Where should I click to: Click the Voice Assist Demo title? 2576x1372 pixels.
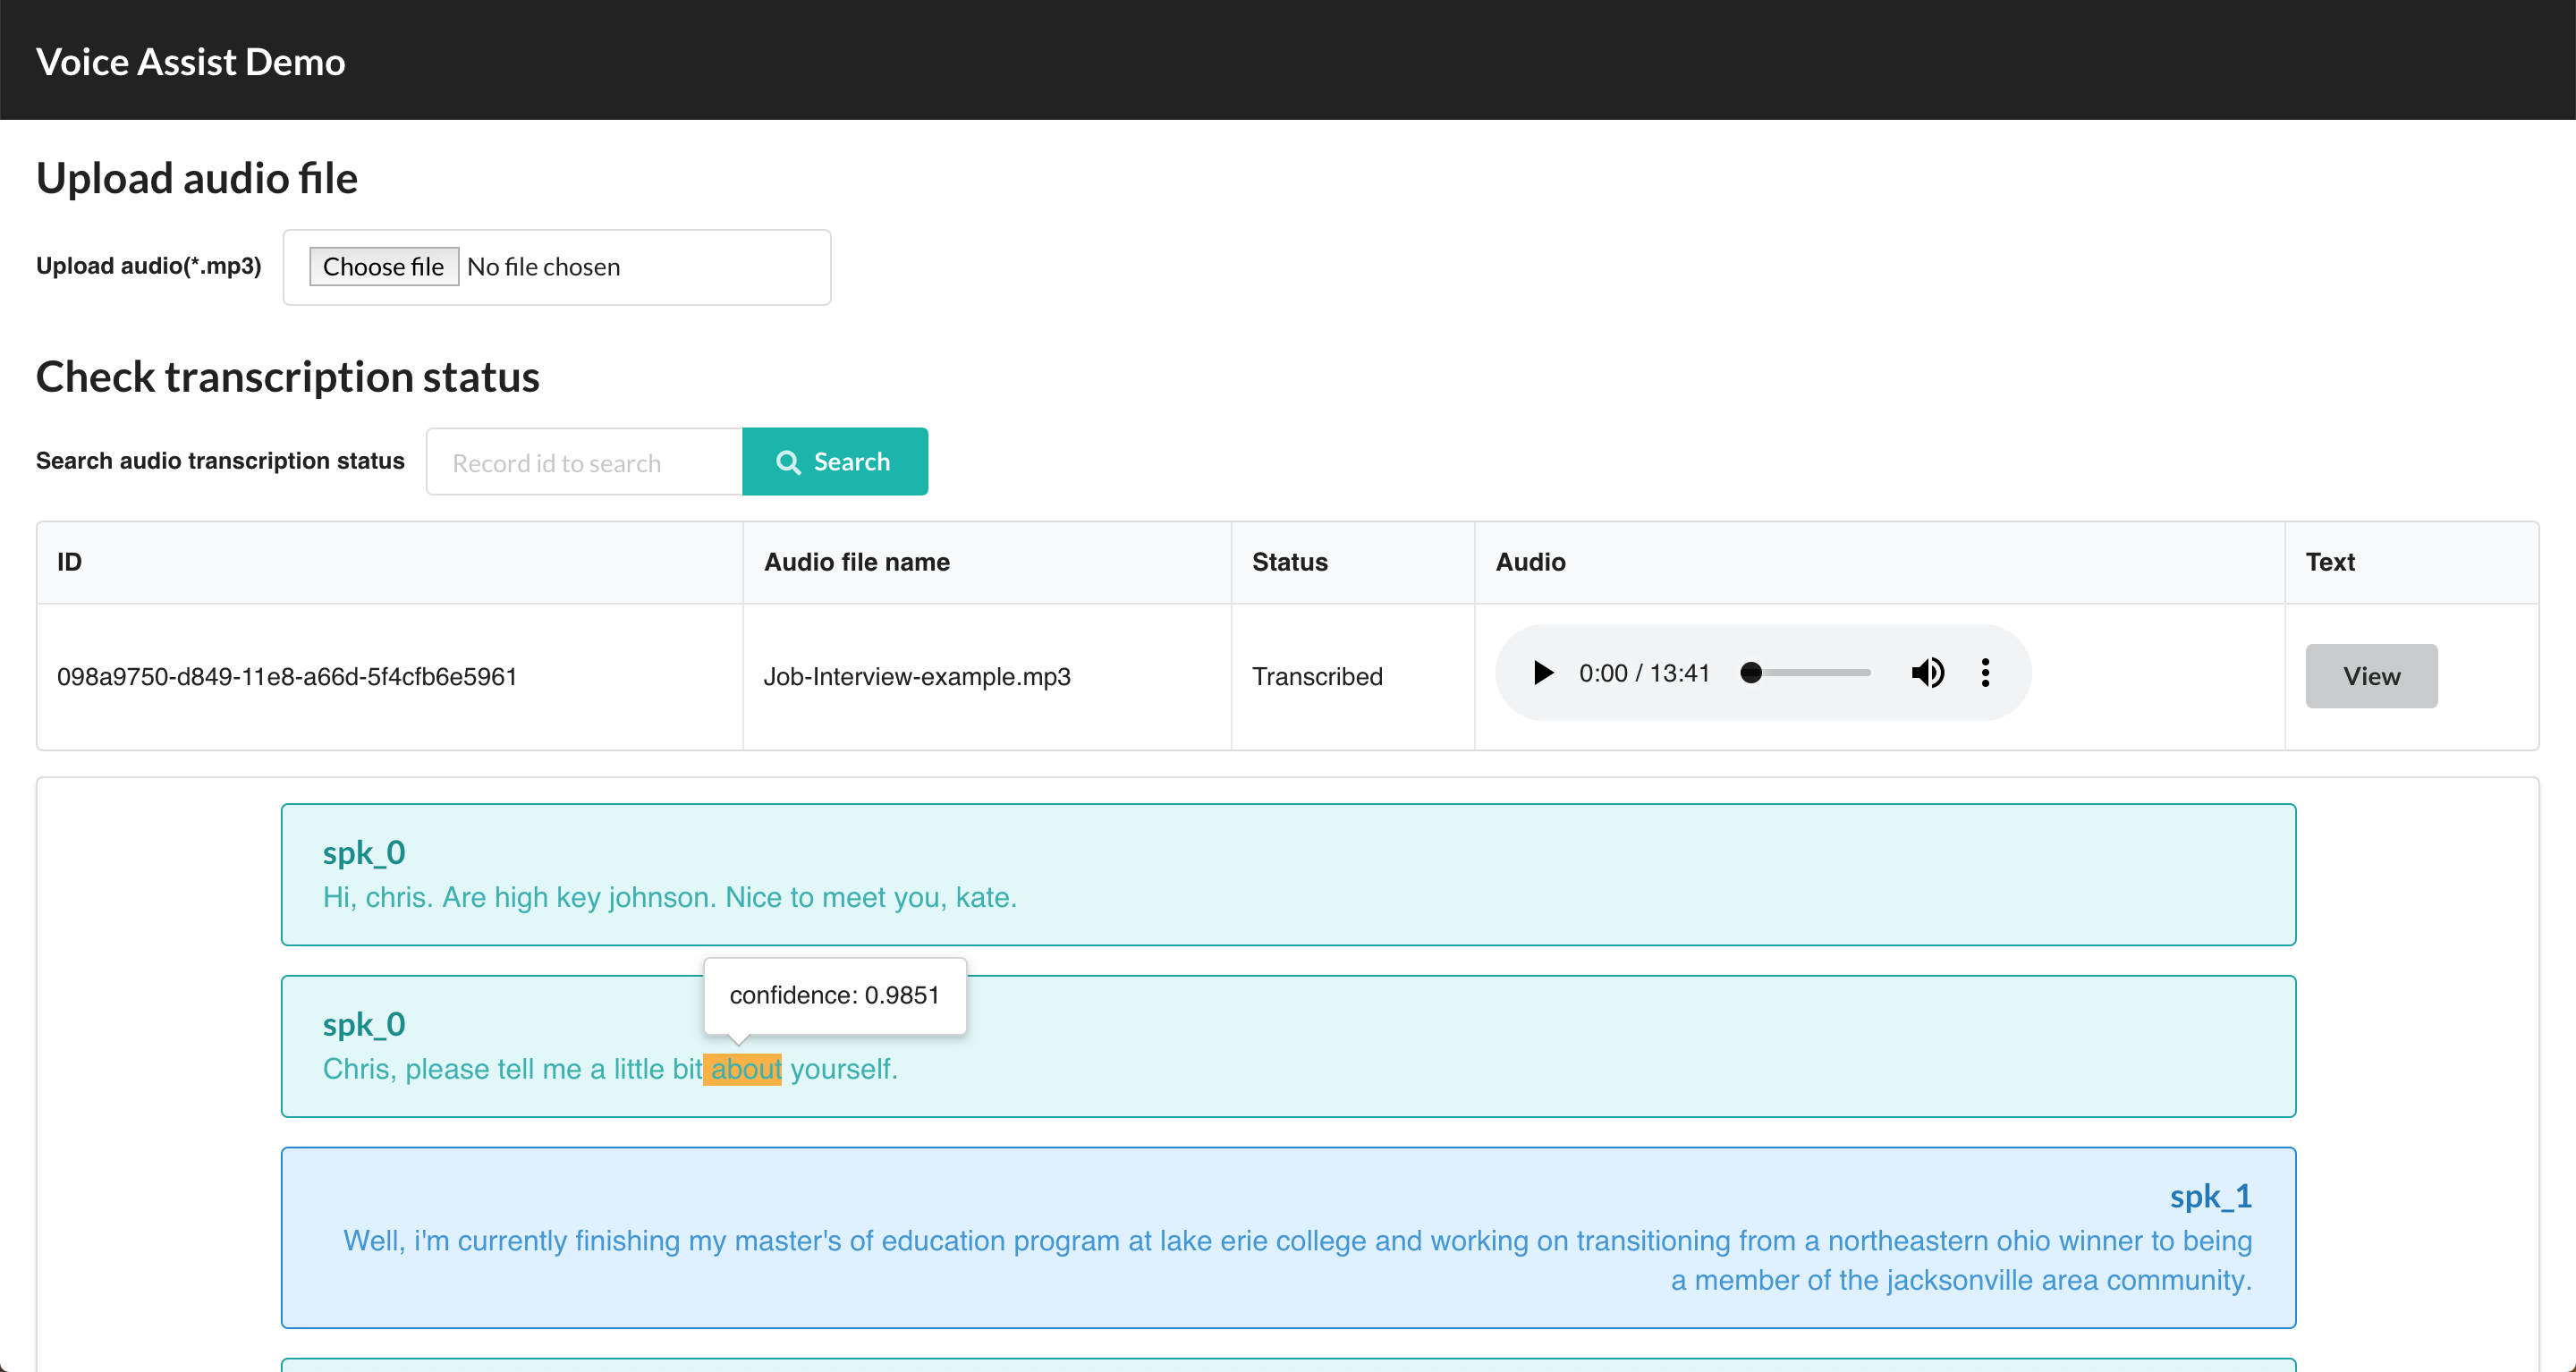pyautogui.click(x=191, y=62)
